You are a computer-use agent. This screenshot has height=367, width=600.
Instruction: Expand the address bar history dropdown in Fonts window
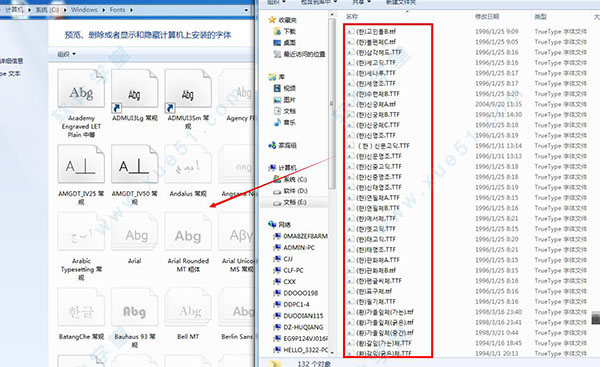pos(246,10)
